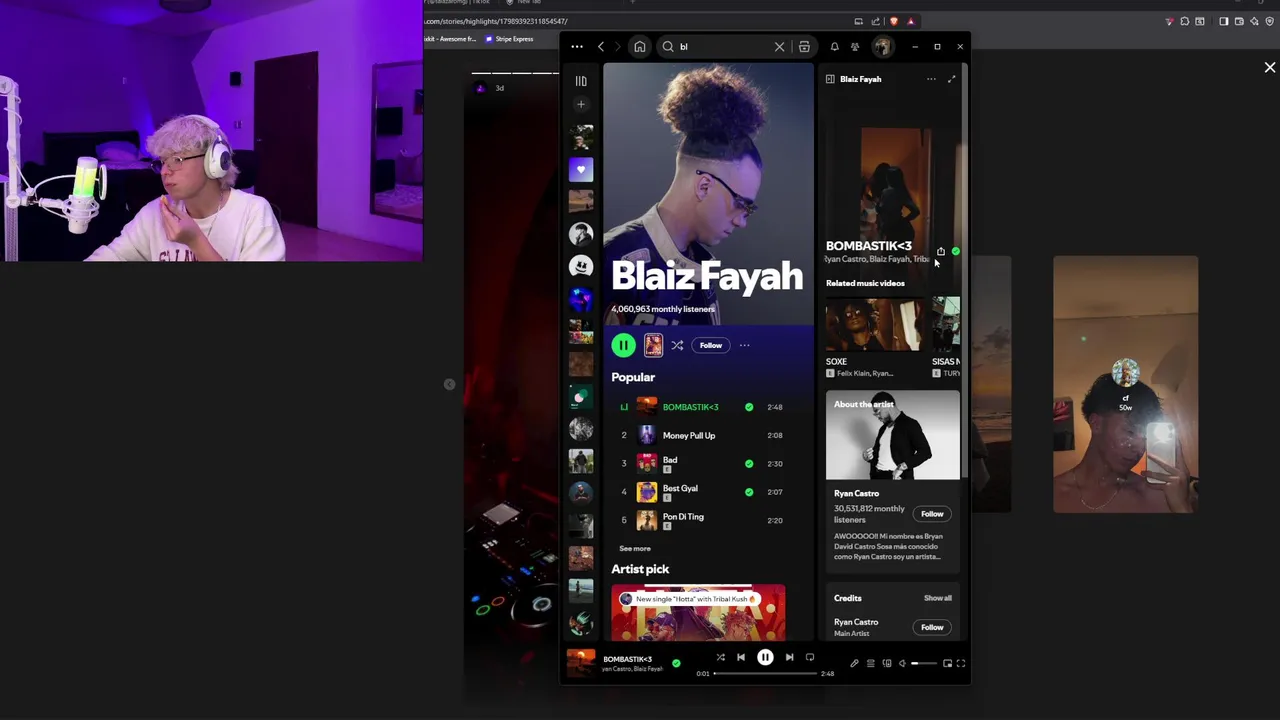Go back in Spotify navigation
The height and width of the screenshot is (720, 1280).
click(601, 46)
